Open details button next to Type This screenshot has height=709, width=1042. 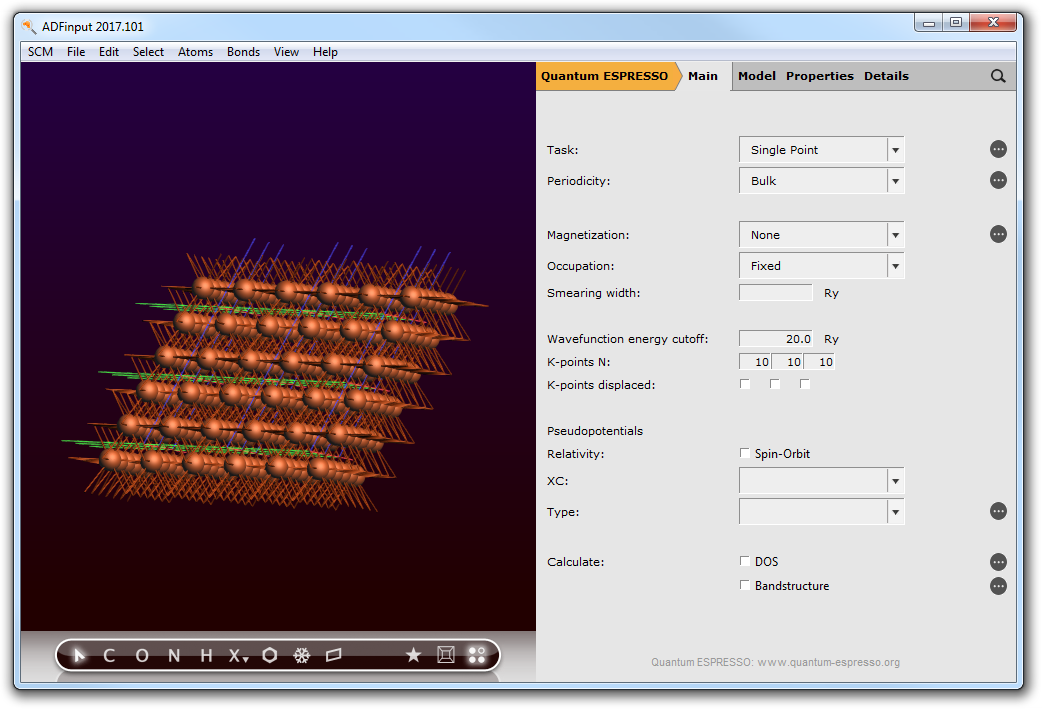[998, 511]
